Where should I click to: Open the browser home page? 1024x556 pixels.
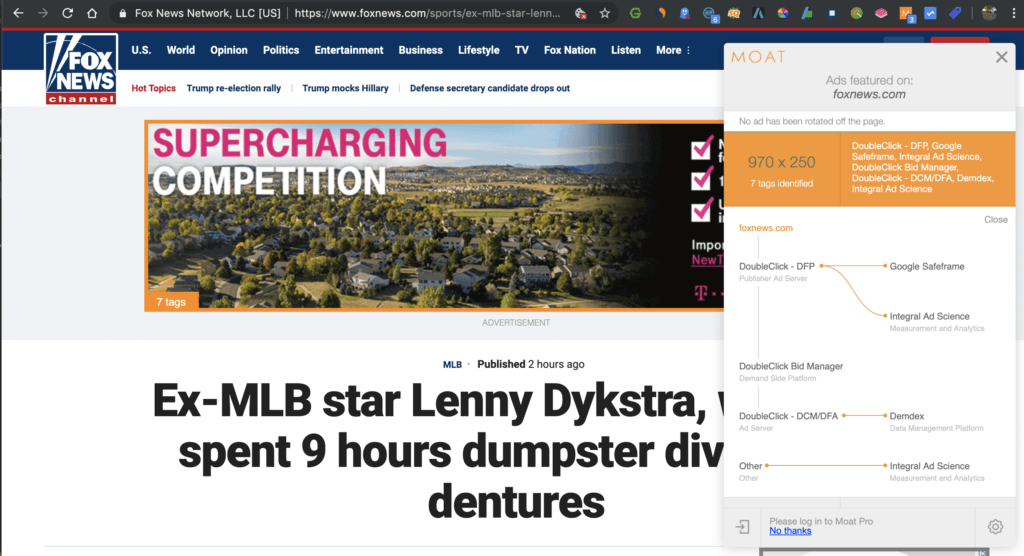tap(92, 13)
